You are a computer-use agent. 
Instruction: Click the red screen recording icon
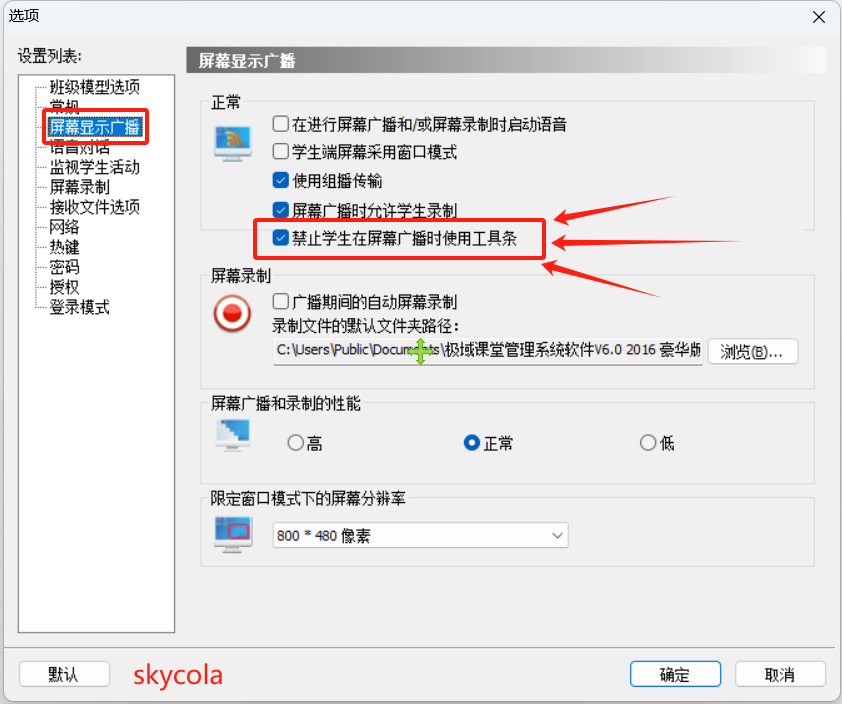232,313
